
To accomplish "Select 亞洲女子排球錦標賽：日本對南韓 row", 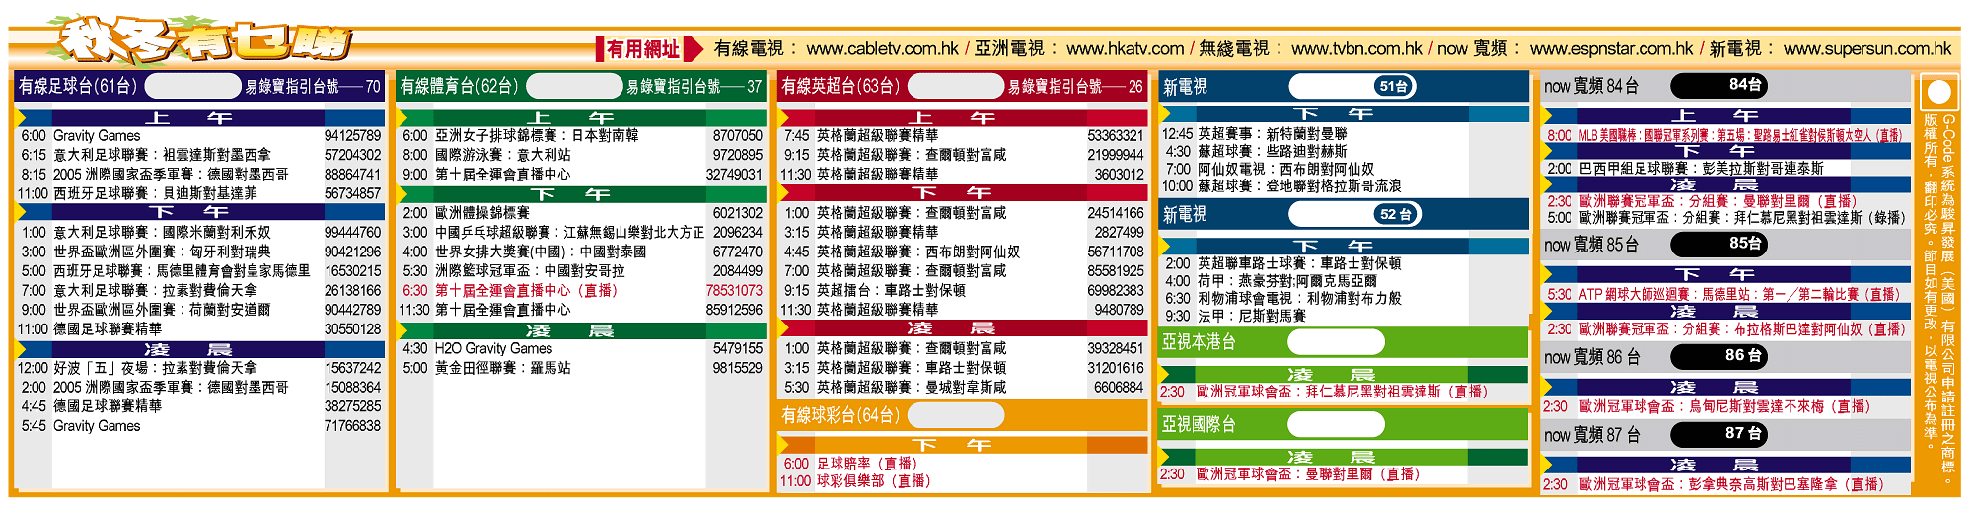I will click(x=582, y=136).
